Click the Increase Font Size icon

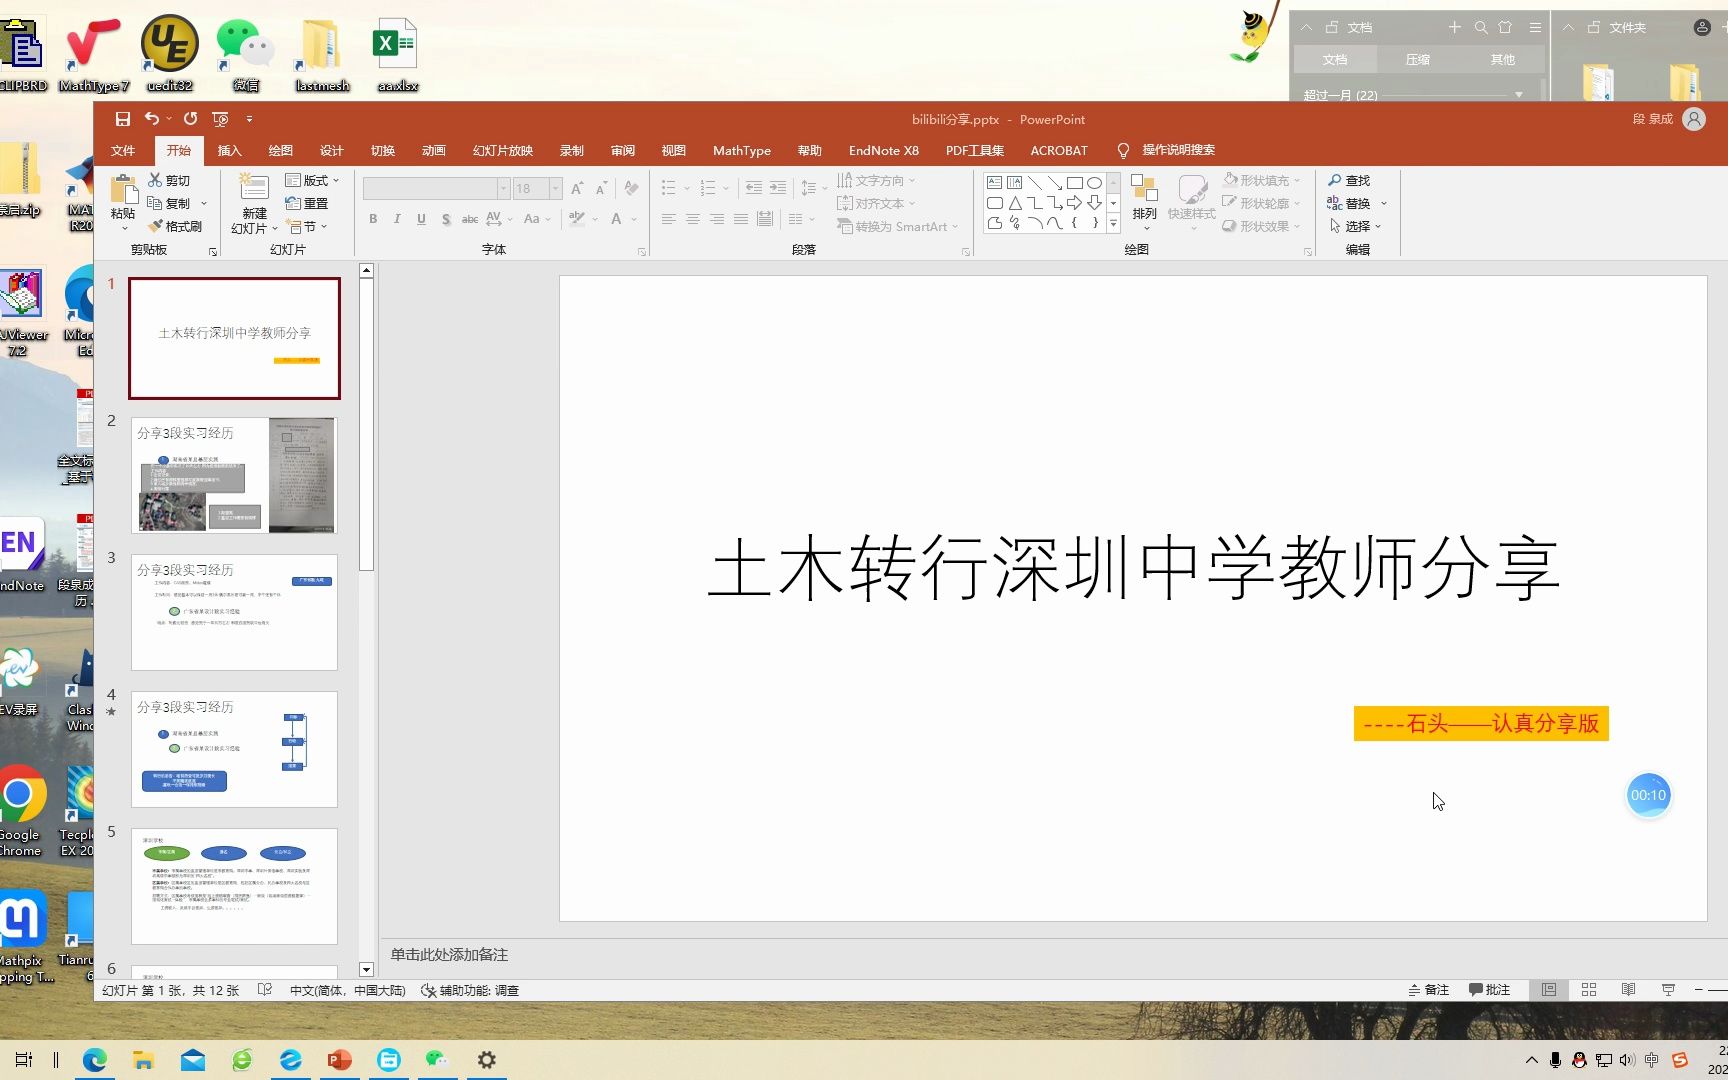(x=577, y=188)
